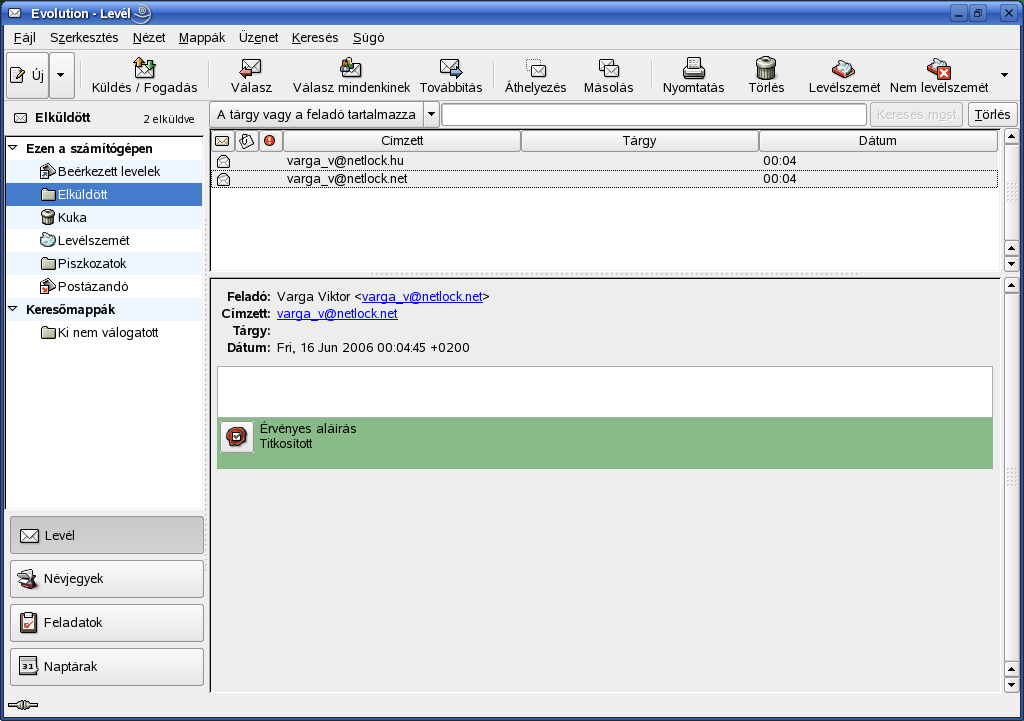Click the Válasz reply icon
The width and height of the screenshot is (1024, 721).
click(251, 67)
